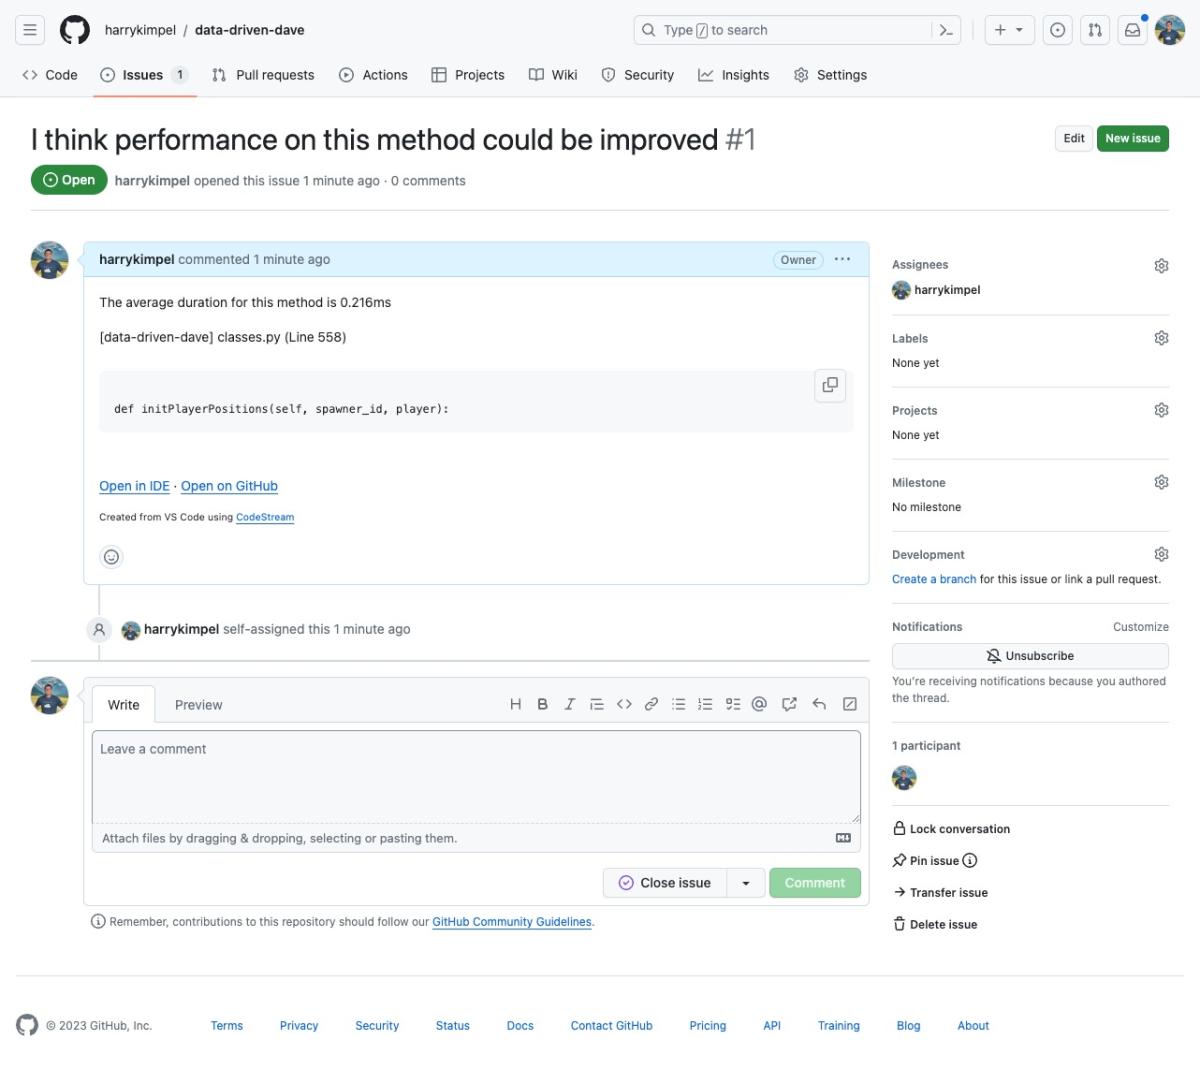Viewport: 1200px width, 1084px height.
Task: Switch to the Preview tab
Action: coord(198,705)
